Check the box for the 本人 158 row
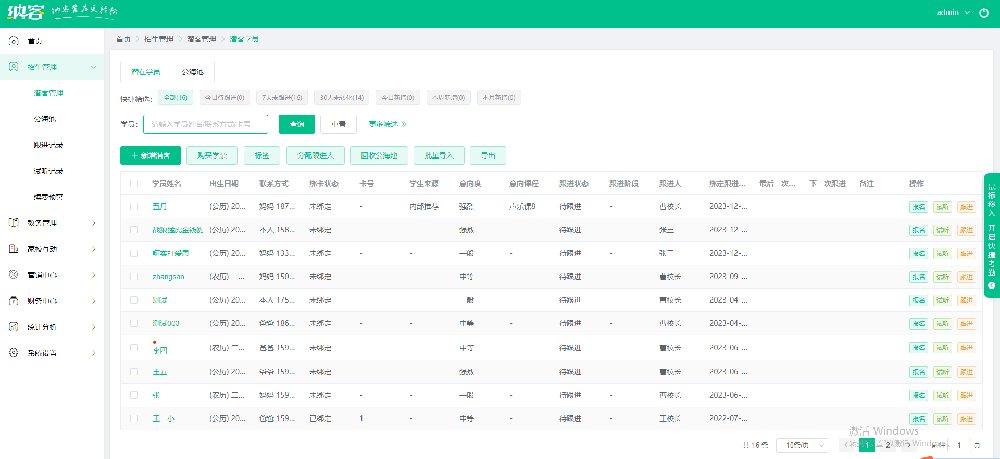Screen dimensions: 1000x459 pos(134,230)
